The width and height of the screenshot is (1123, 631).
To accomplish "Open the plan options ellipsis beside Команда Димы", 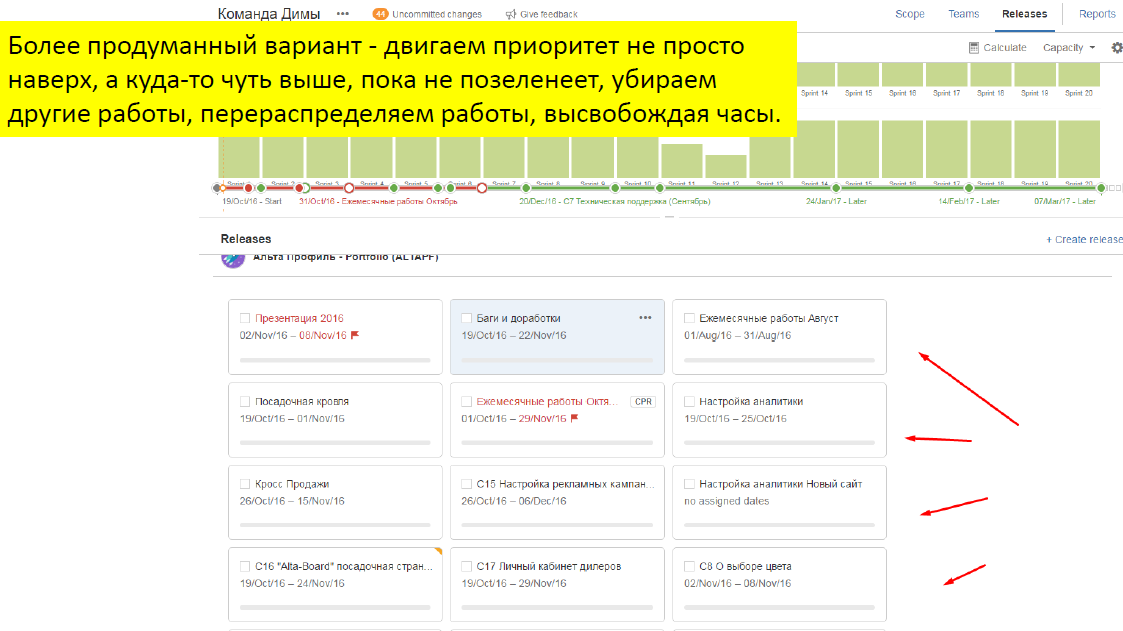I will pyautogui.click(x=343, y=14).
